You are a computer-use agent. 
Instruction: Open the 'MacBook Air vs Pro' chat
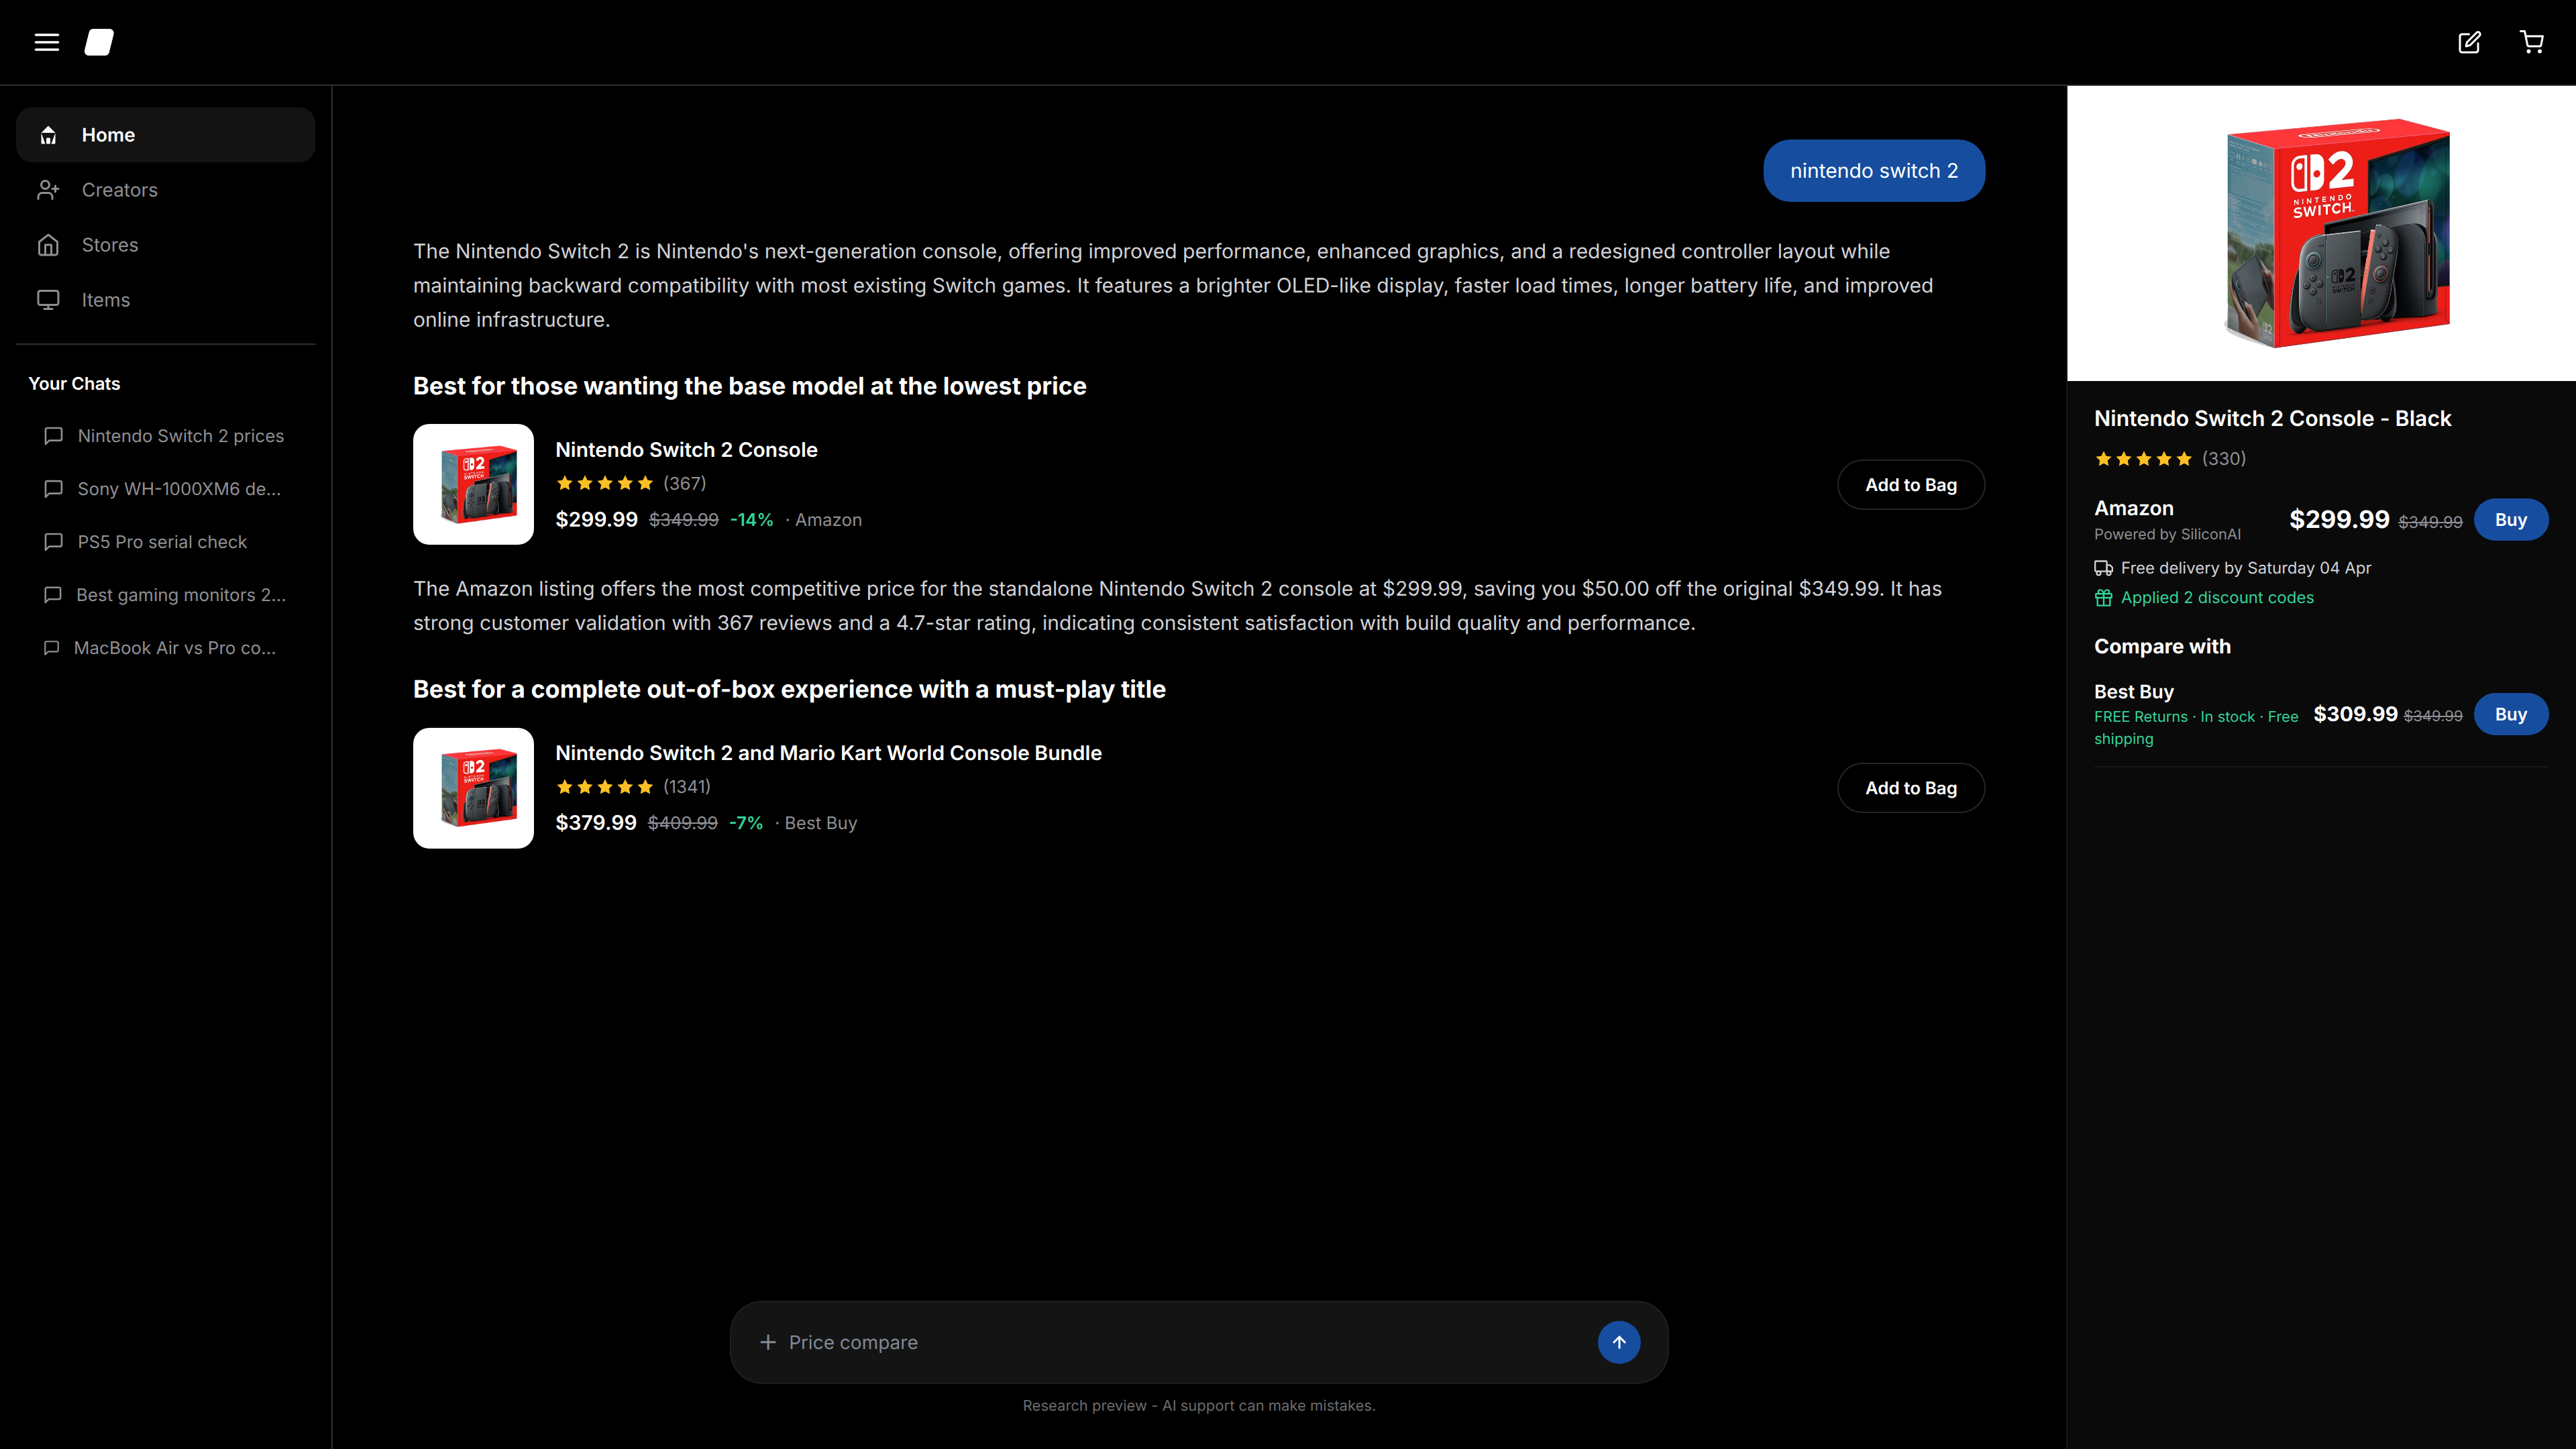[174, 647]
